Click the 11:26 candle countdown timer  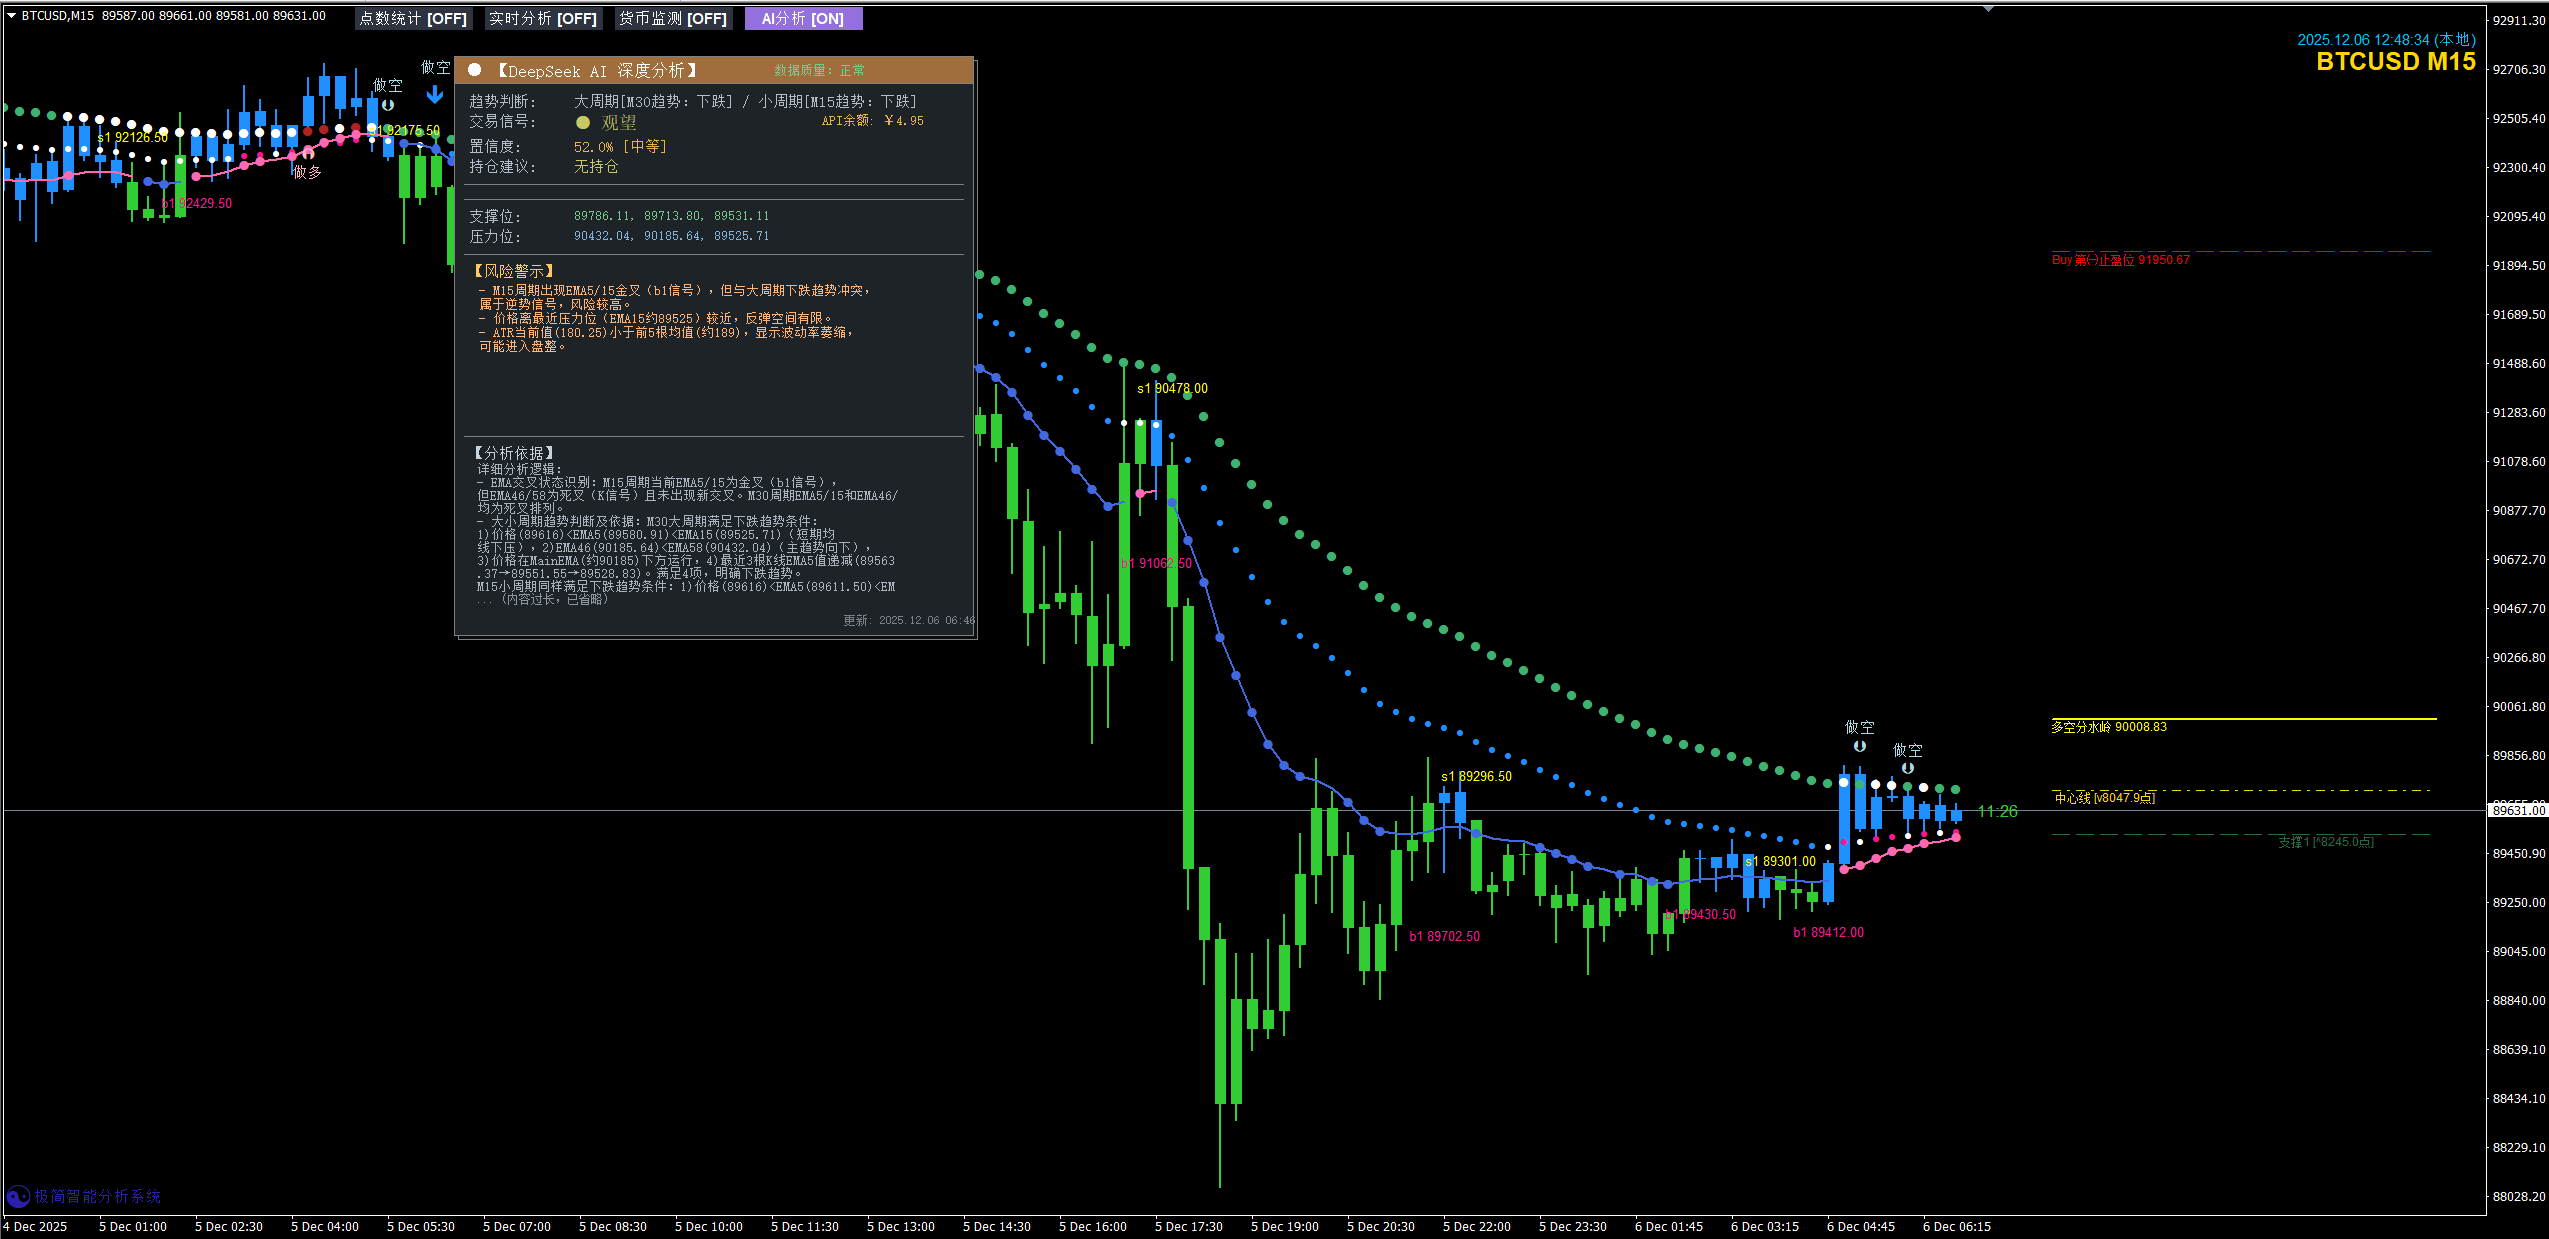pyautogui.click(x=1997, y=811)
